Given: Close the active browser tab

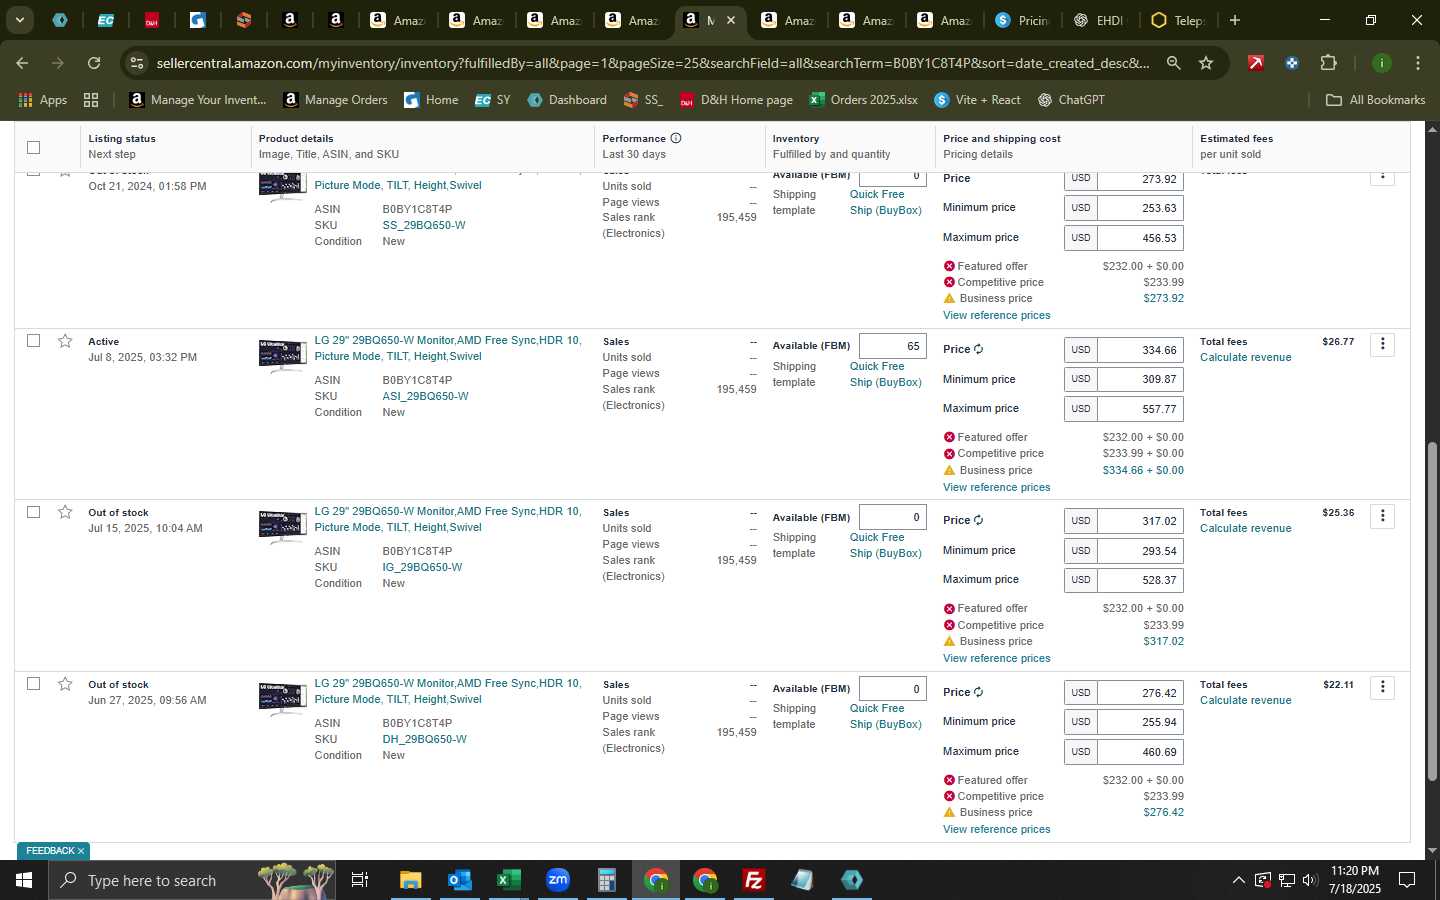Looking at the screenshot, I should click(x=731, y=20).
